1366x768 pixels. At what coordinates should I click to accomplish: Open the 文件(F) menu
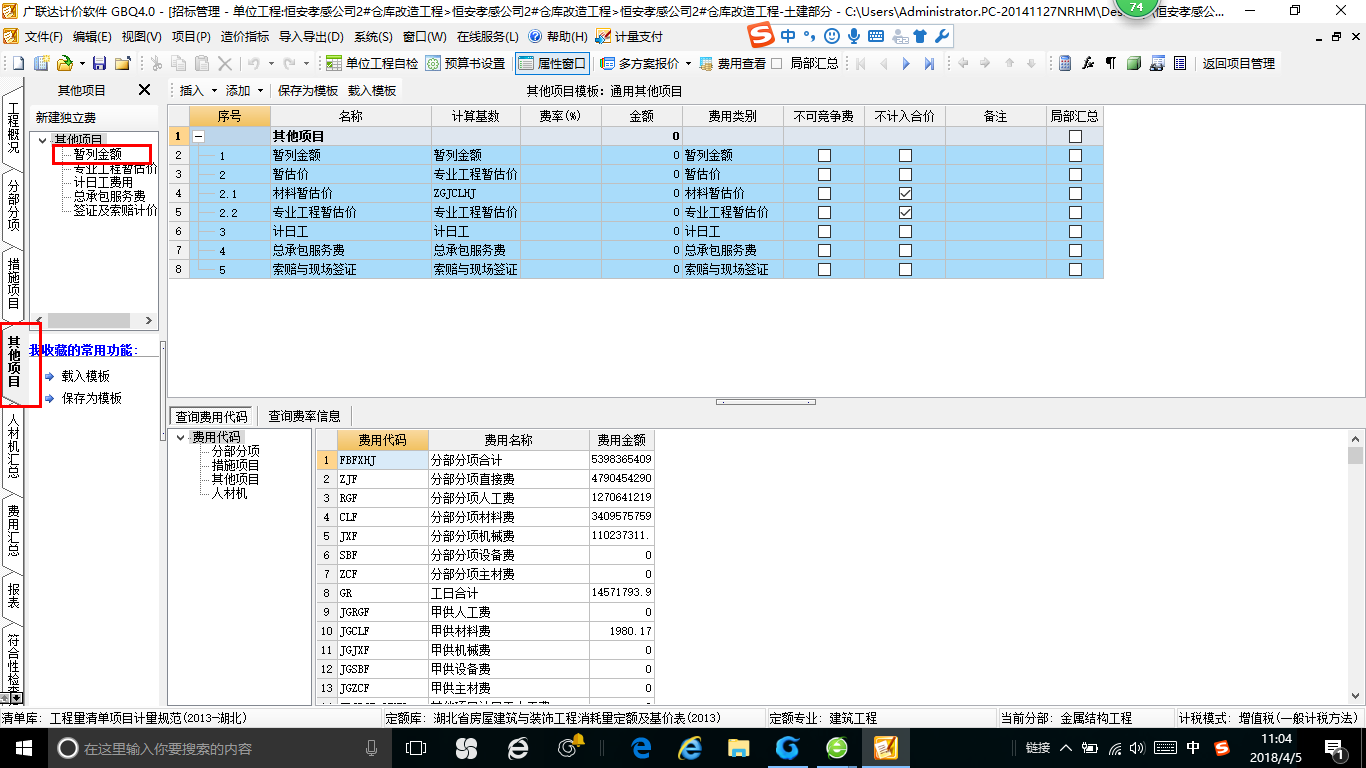coord(43,36)
